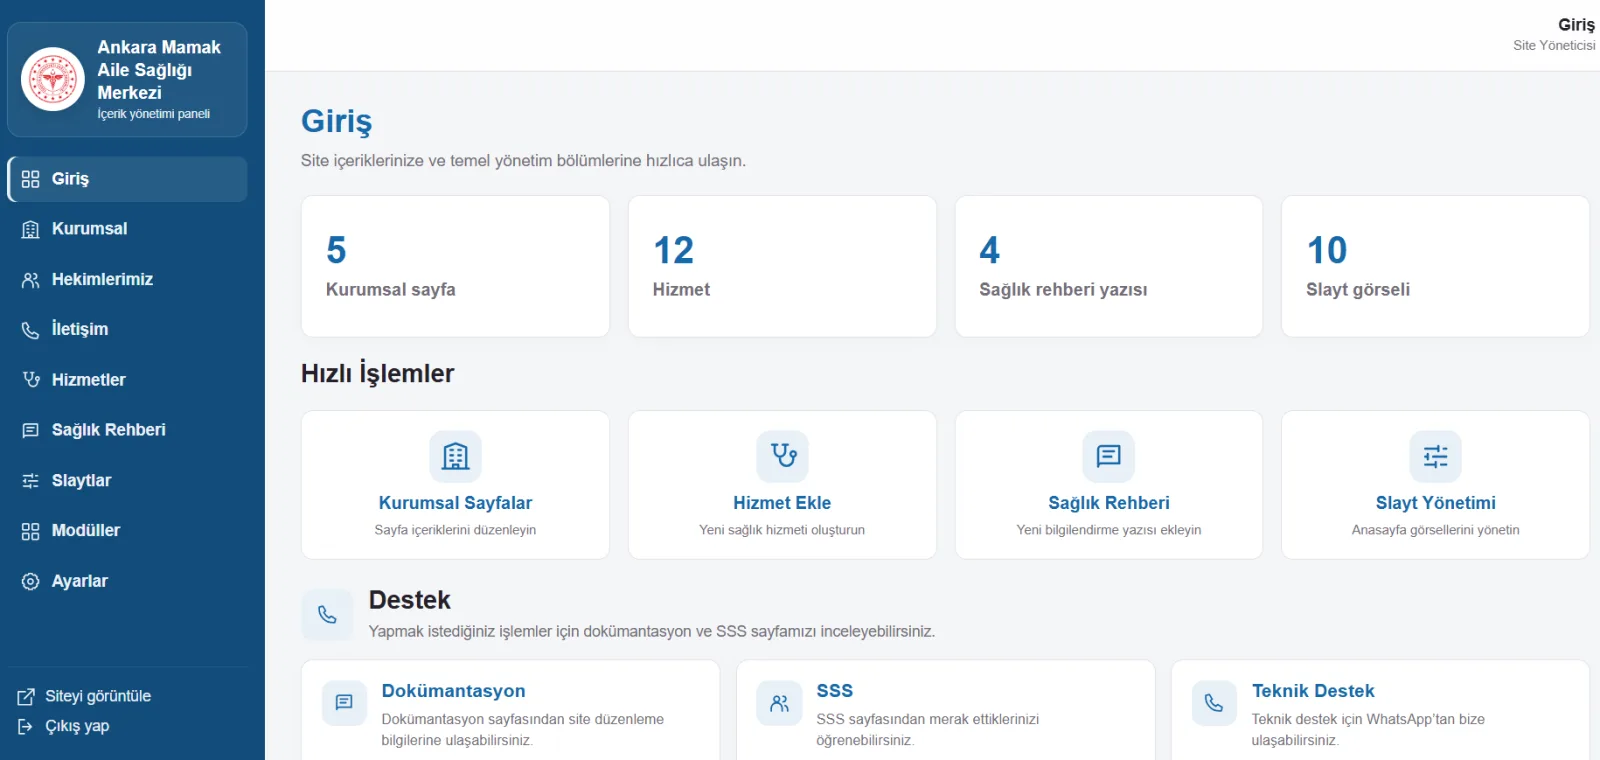Click the message icon beside Sağlık Rehberi menu
Image resolution: width=1600 pixels, height=760 pixels.
[31, 430]
